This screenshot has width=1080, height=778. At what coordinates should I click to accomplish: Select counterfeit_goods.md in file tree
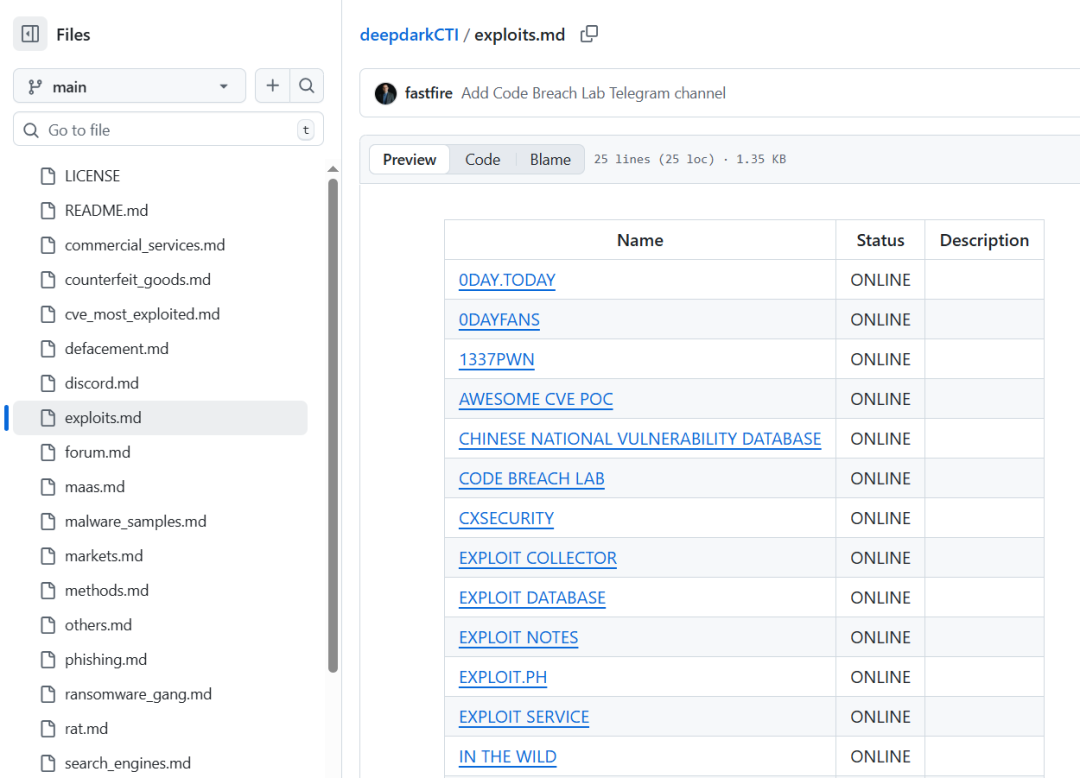point(160,280)
